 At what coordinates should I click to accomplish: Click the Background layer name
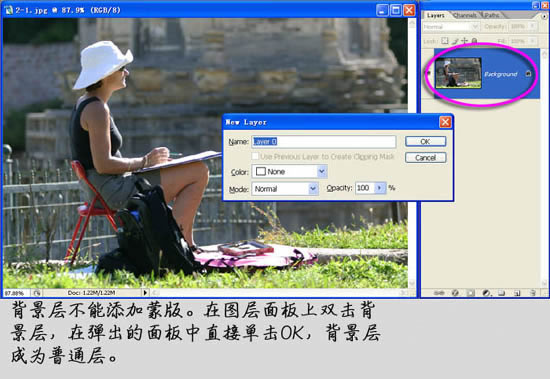click(x=501, y=74)
